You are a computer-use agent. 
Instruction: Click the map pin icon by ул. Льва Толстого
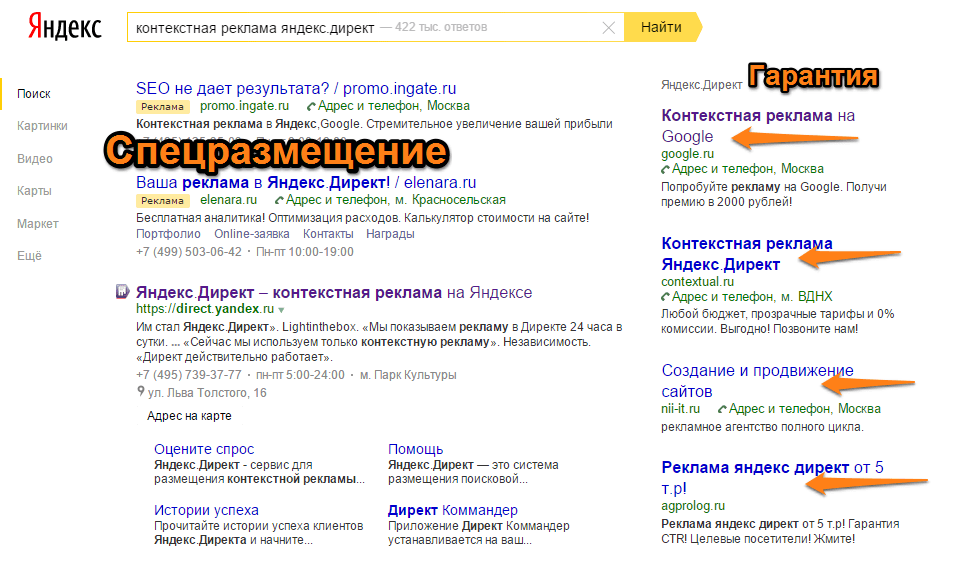[x=141, y=391]
